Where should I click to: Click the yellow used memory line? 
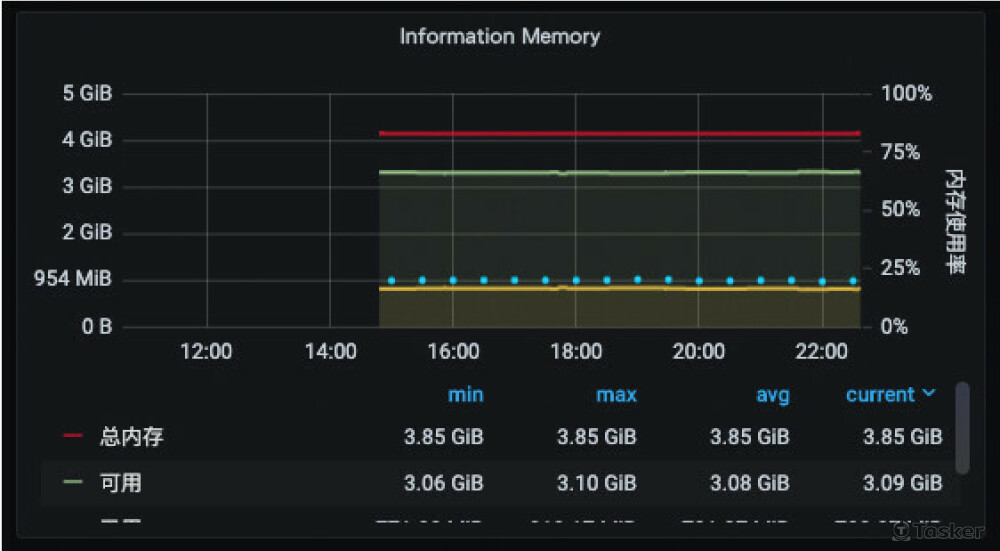[x=620, y=288]
